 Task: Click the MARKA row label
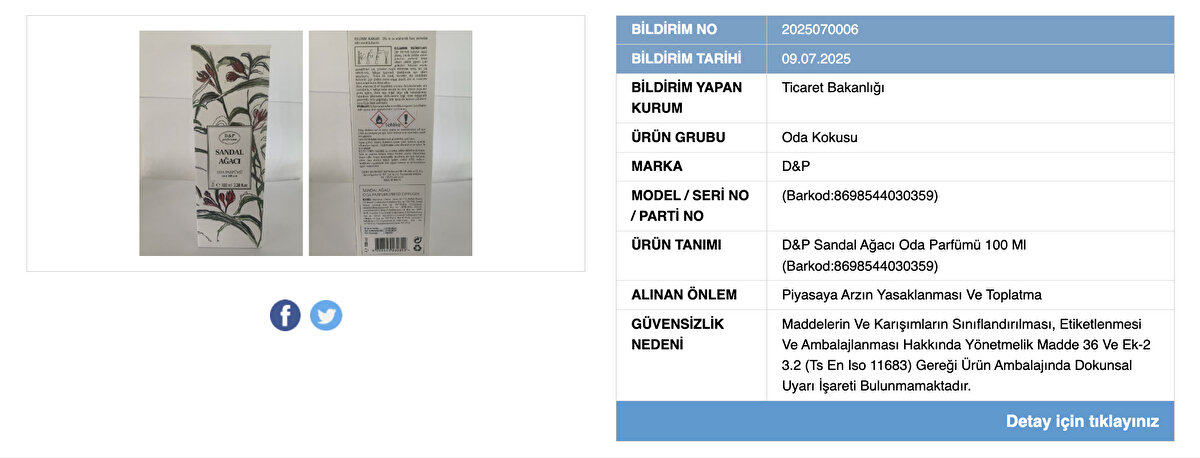657,166
